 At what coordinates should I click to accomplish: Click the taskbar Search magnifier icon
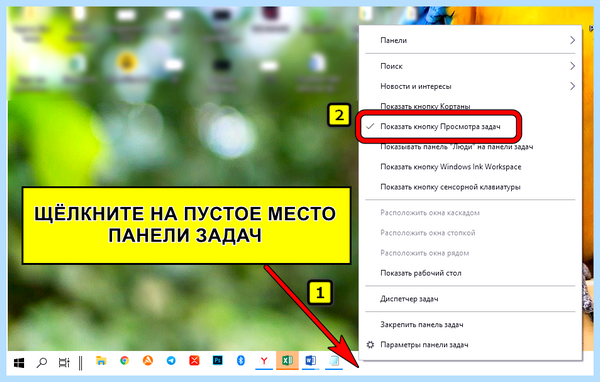click(x=41, y=362)
